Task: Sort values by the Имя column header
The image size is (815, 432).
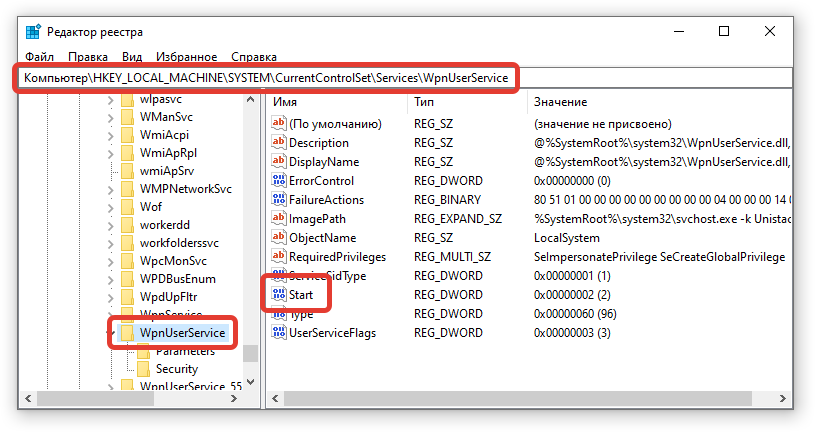Action: [285, 102]
